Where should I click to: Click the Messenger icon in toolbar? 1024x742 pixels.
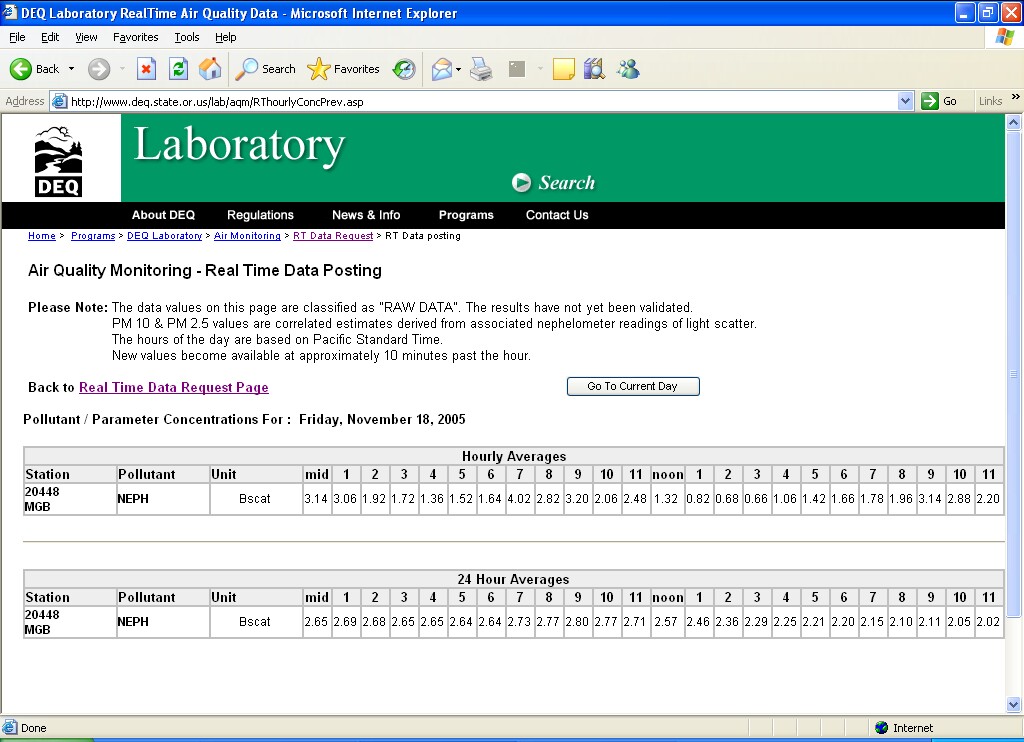628,69
